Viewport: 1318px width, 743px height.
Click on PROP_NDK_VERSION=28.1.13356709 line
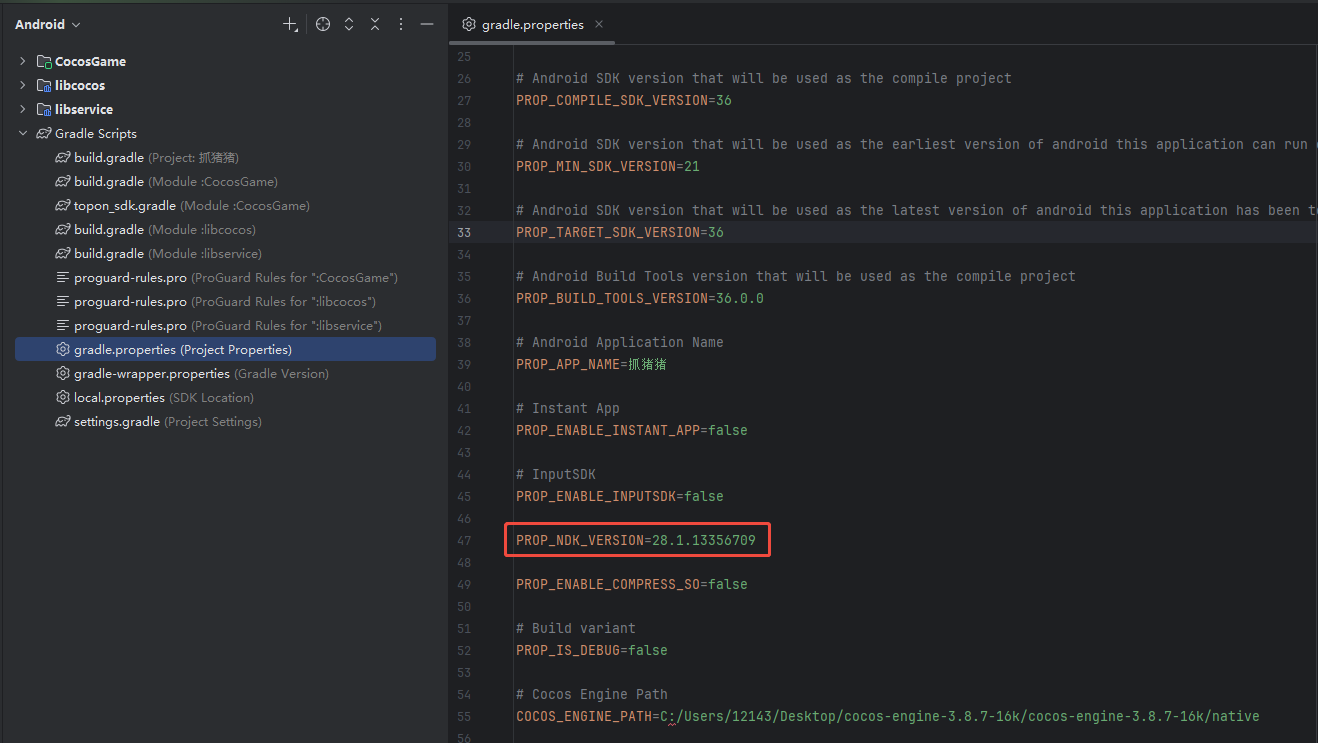636,540
